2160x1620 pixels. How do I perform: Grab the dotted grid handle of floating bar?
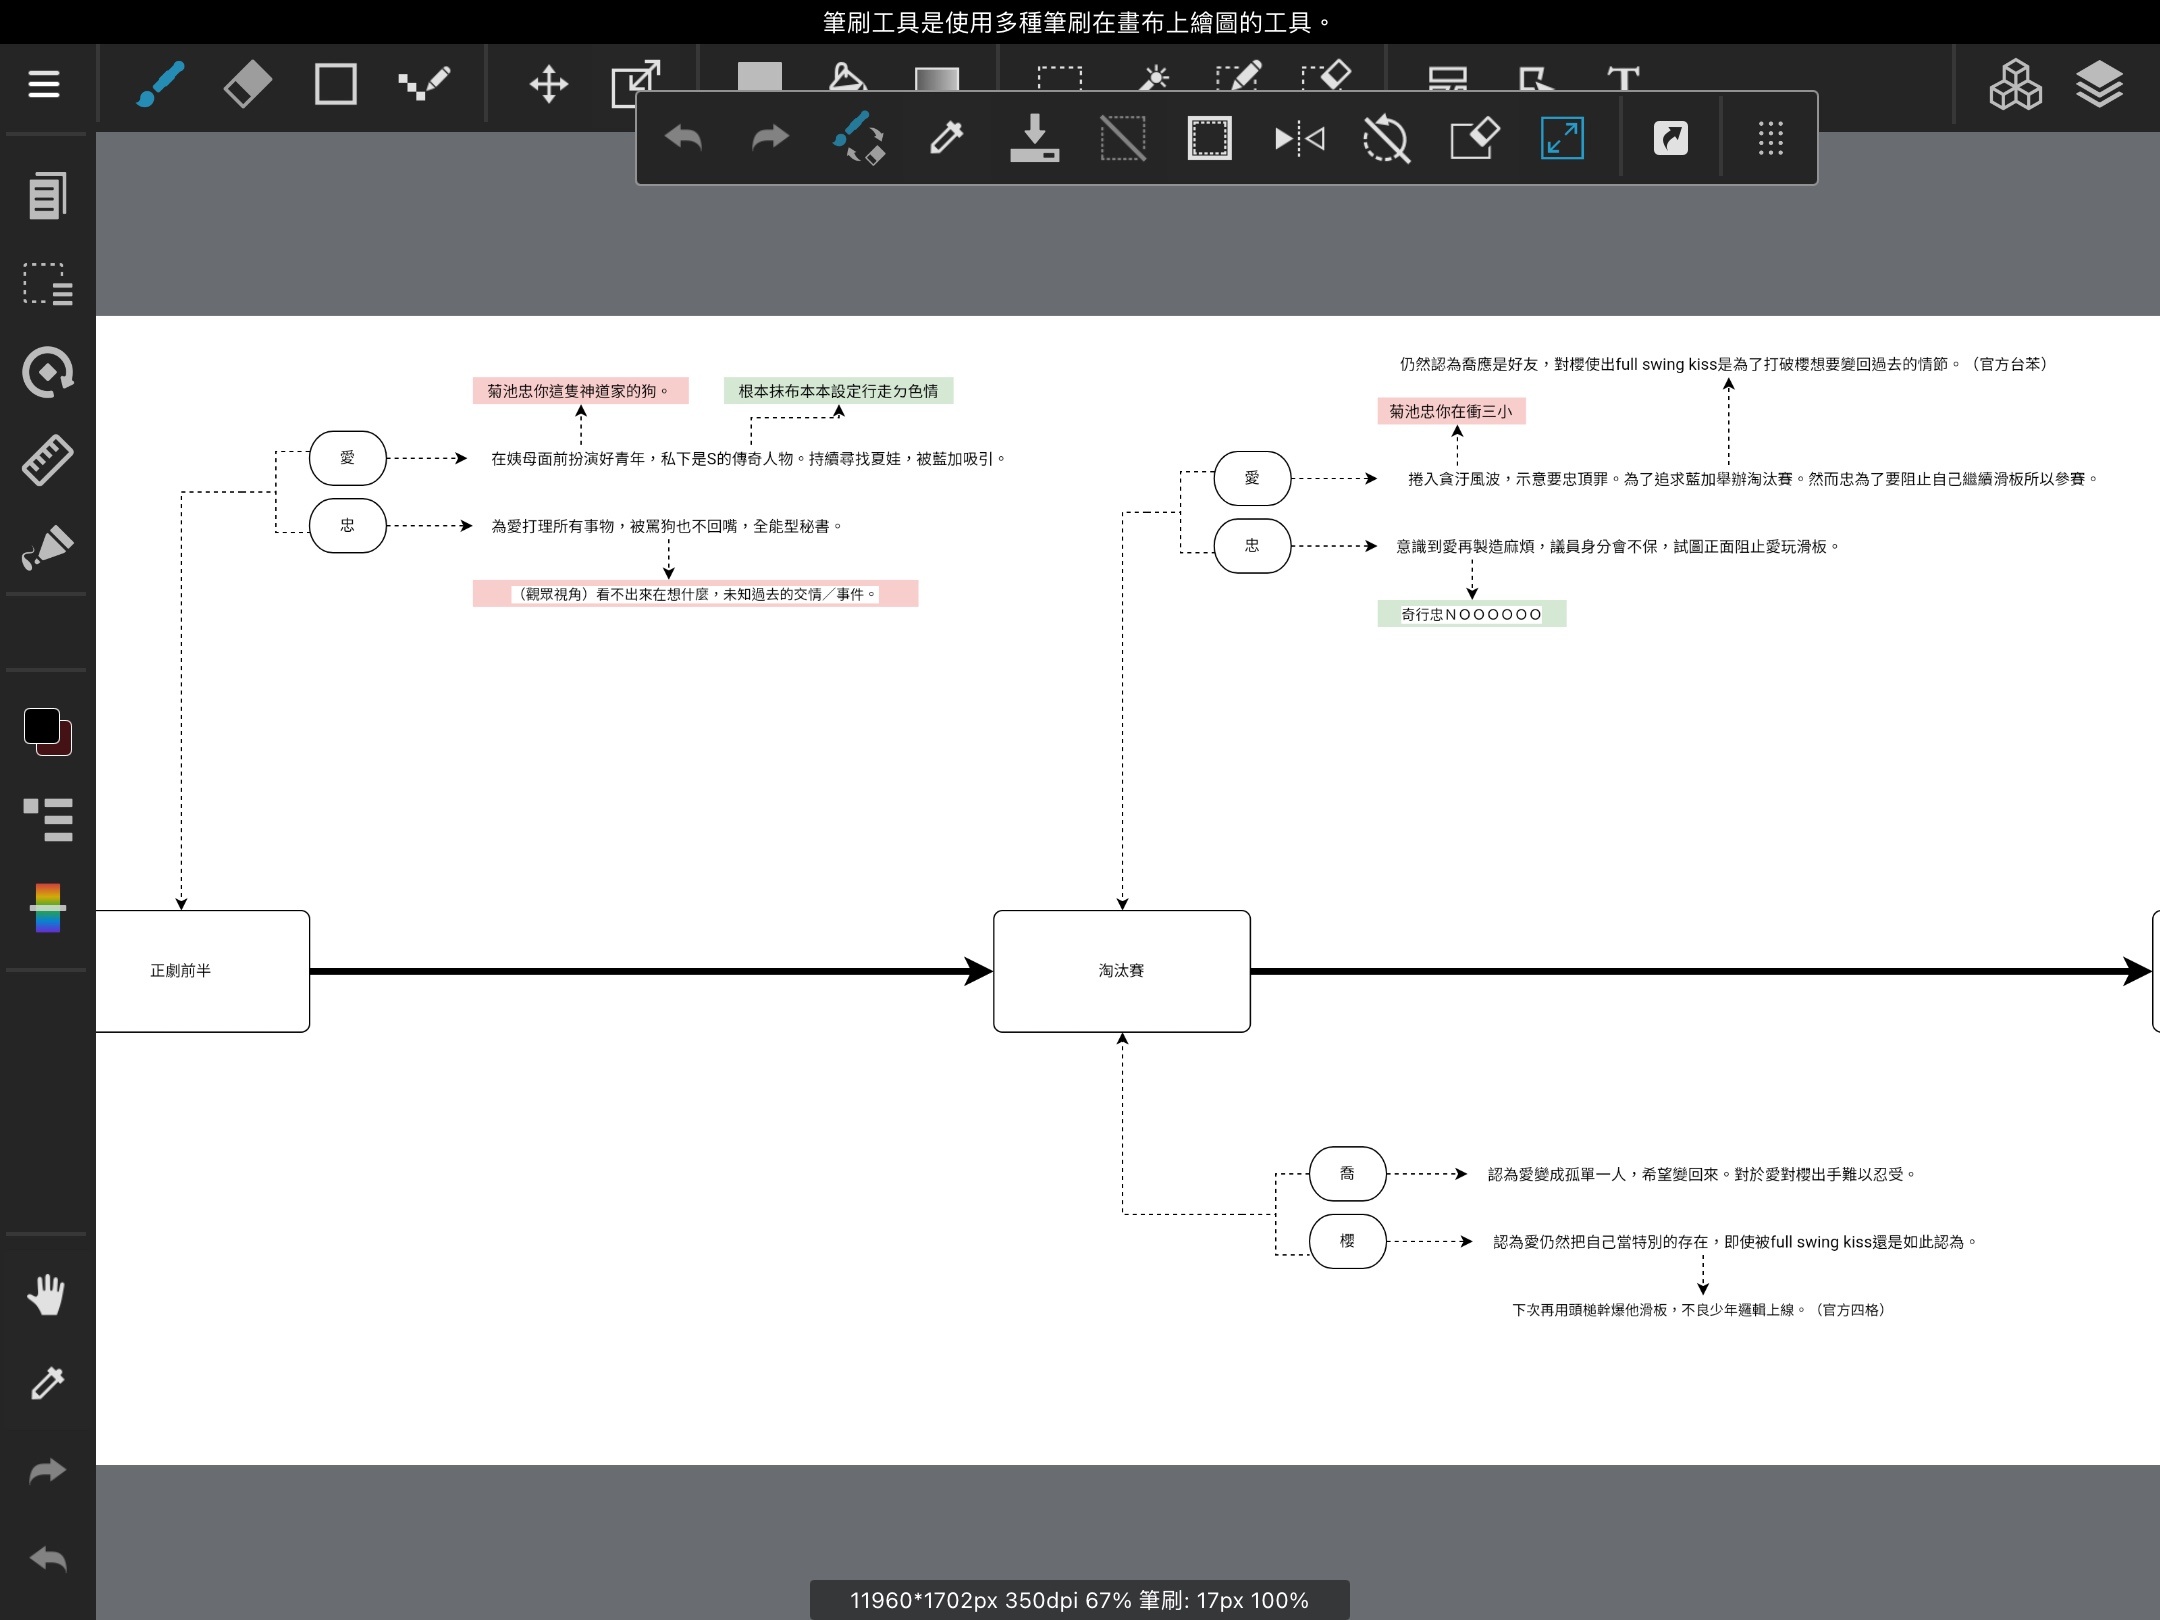coord(1770,138)
